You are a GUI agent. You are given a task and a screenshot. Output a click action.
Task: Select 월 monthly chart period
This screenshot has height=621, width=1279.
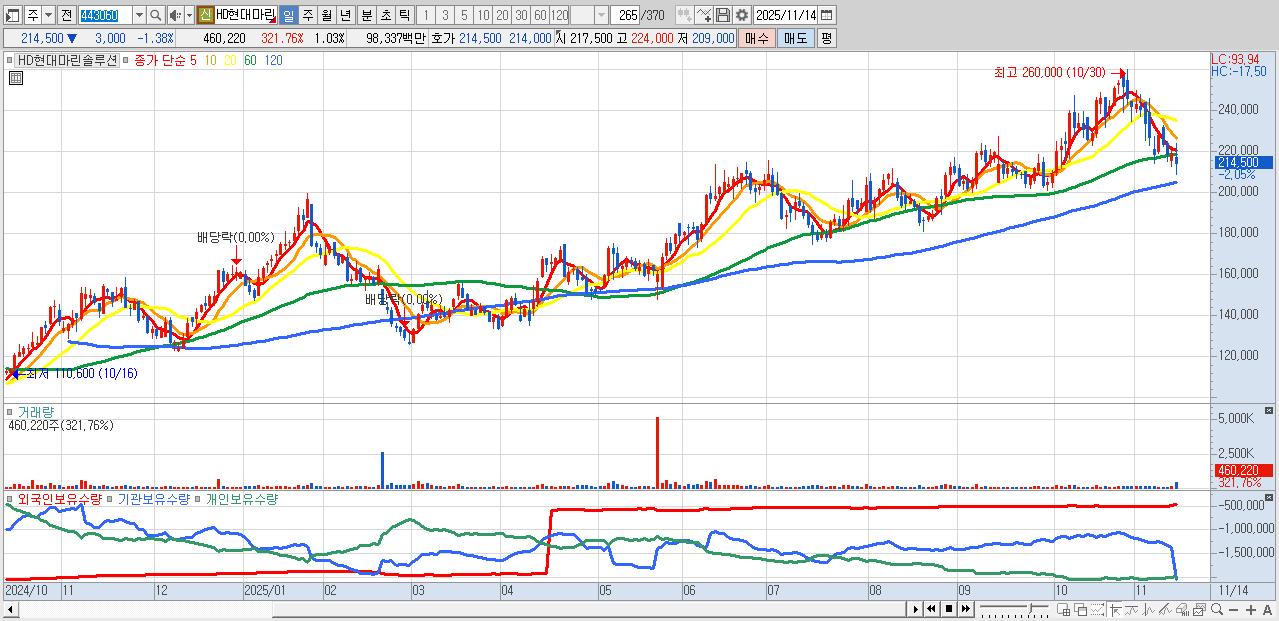(326, 15)
